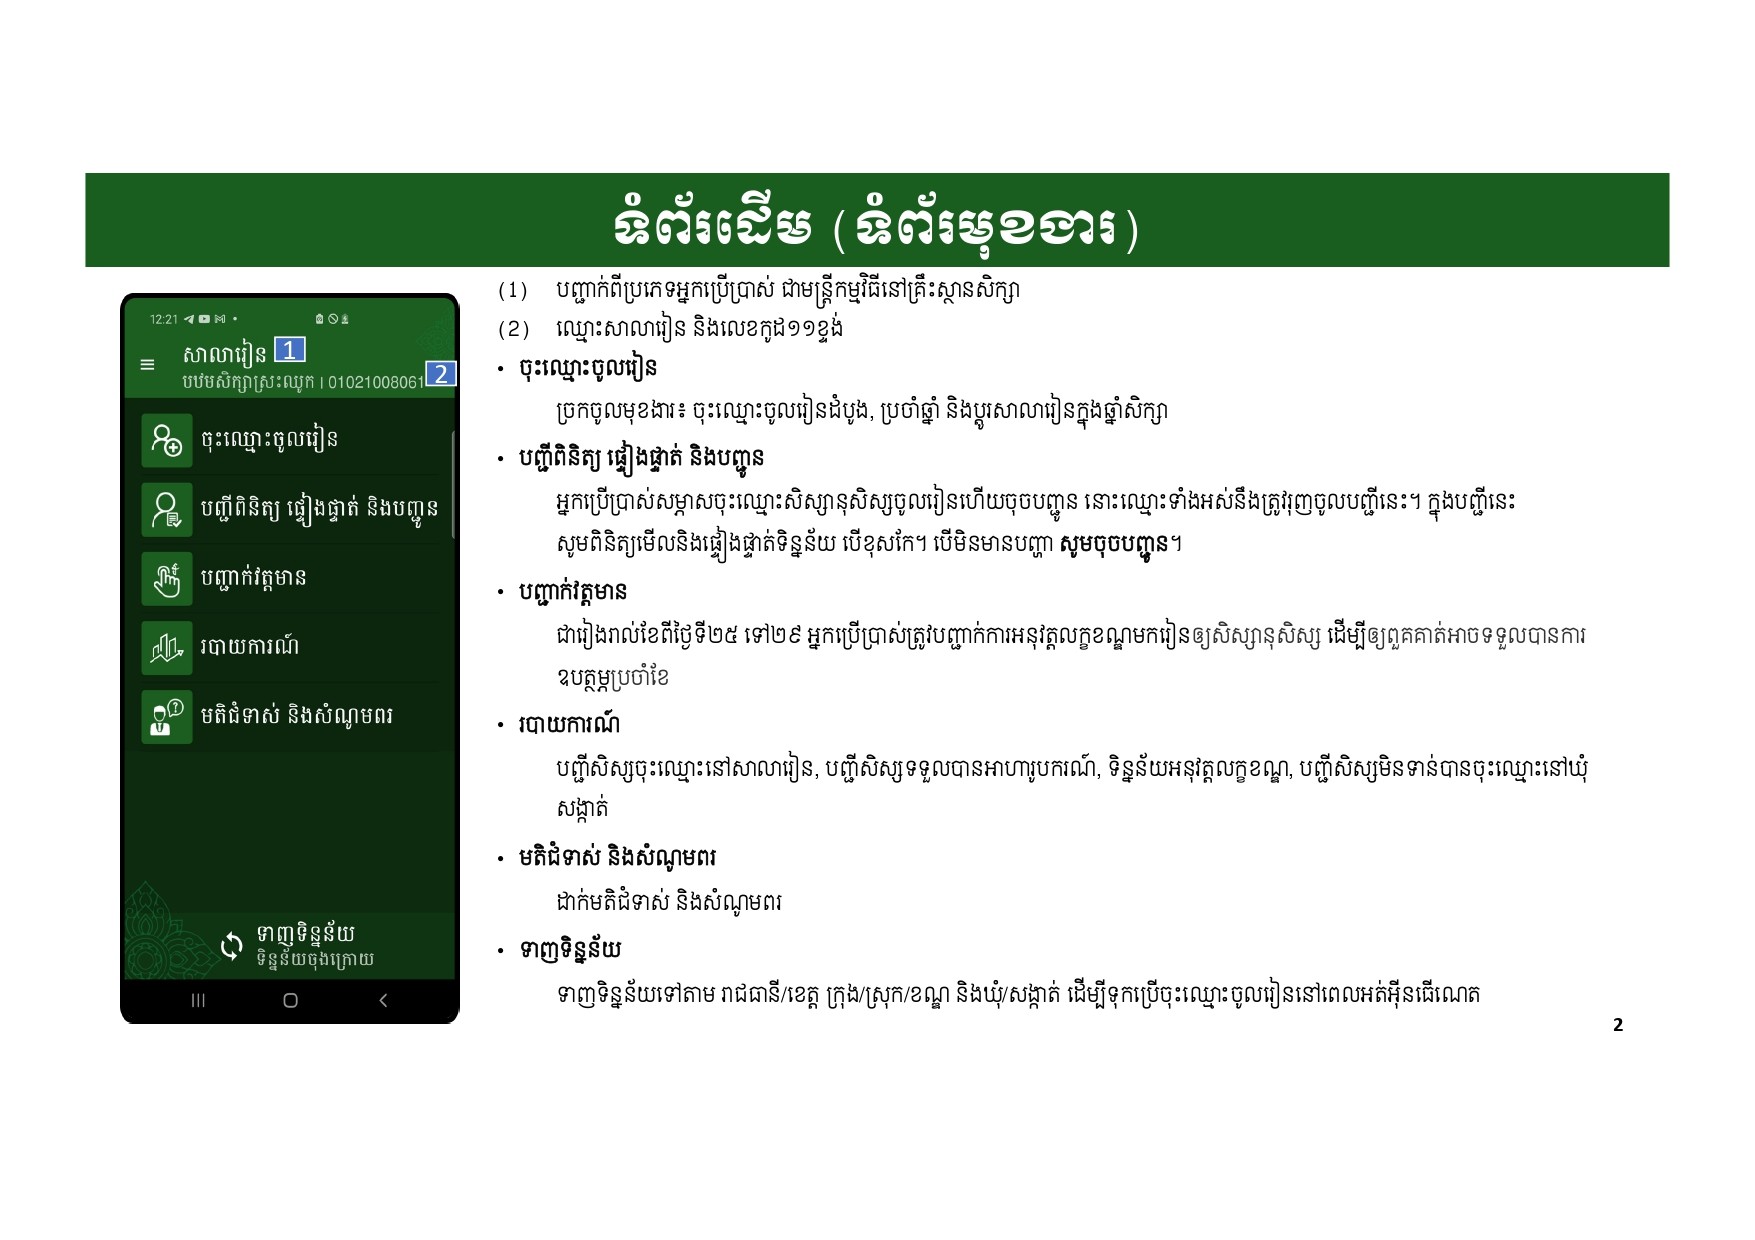Viewport: 1755px width, 1240px height.
Task: Click the bold heading ទាញទិន្នន័យ in the description list
Action: 570,949
